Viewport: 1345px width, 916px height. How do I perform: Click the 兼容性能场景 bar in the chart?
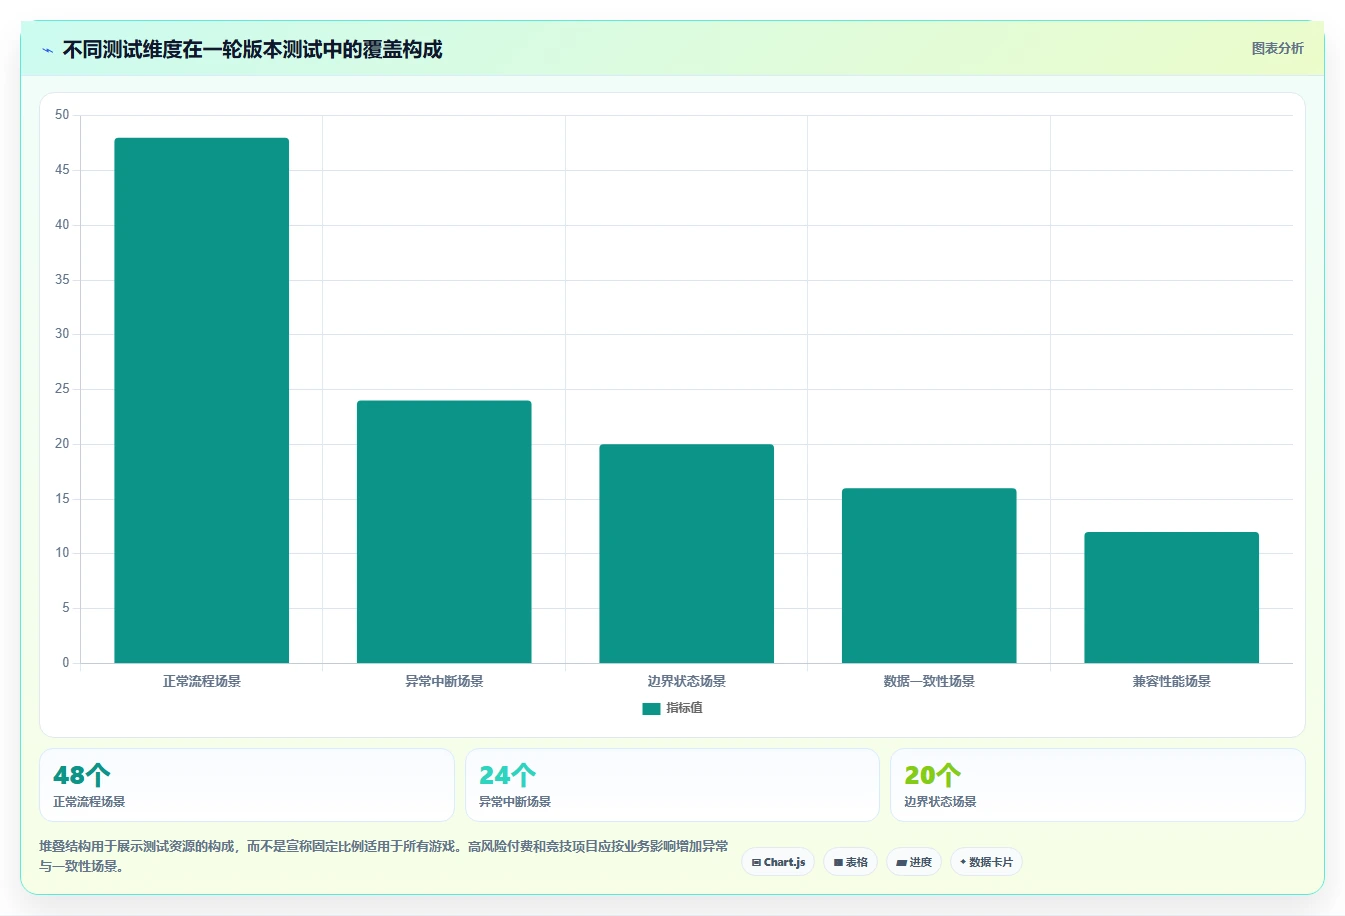tap(1171, 598)
